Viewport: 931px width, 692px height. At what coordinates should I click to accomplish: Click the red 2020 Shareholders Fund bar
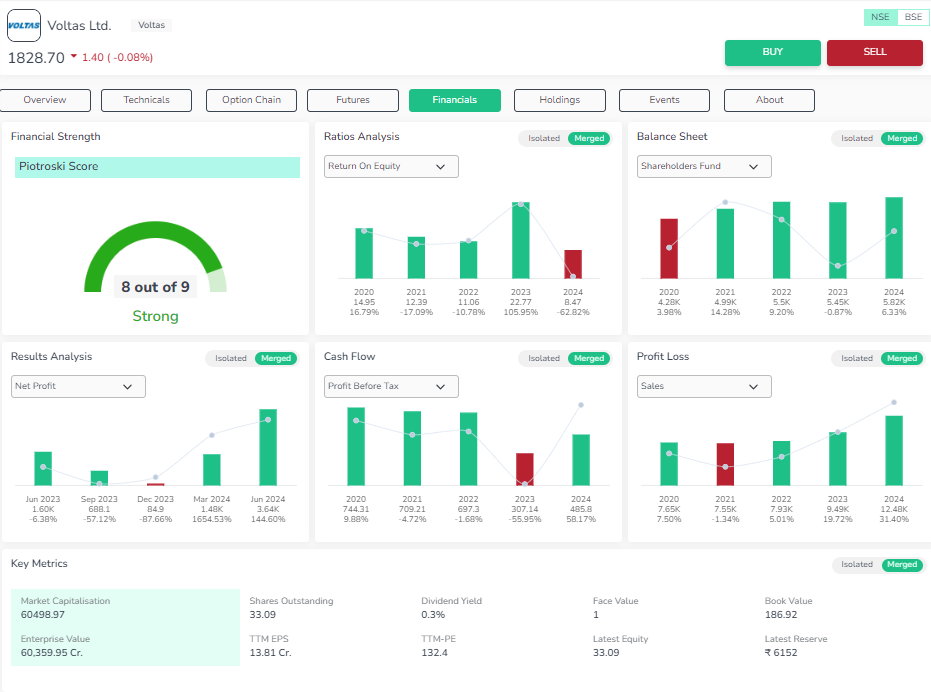point(669,249)
